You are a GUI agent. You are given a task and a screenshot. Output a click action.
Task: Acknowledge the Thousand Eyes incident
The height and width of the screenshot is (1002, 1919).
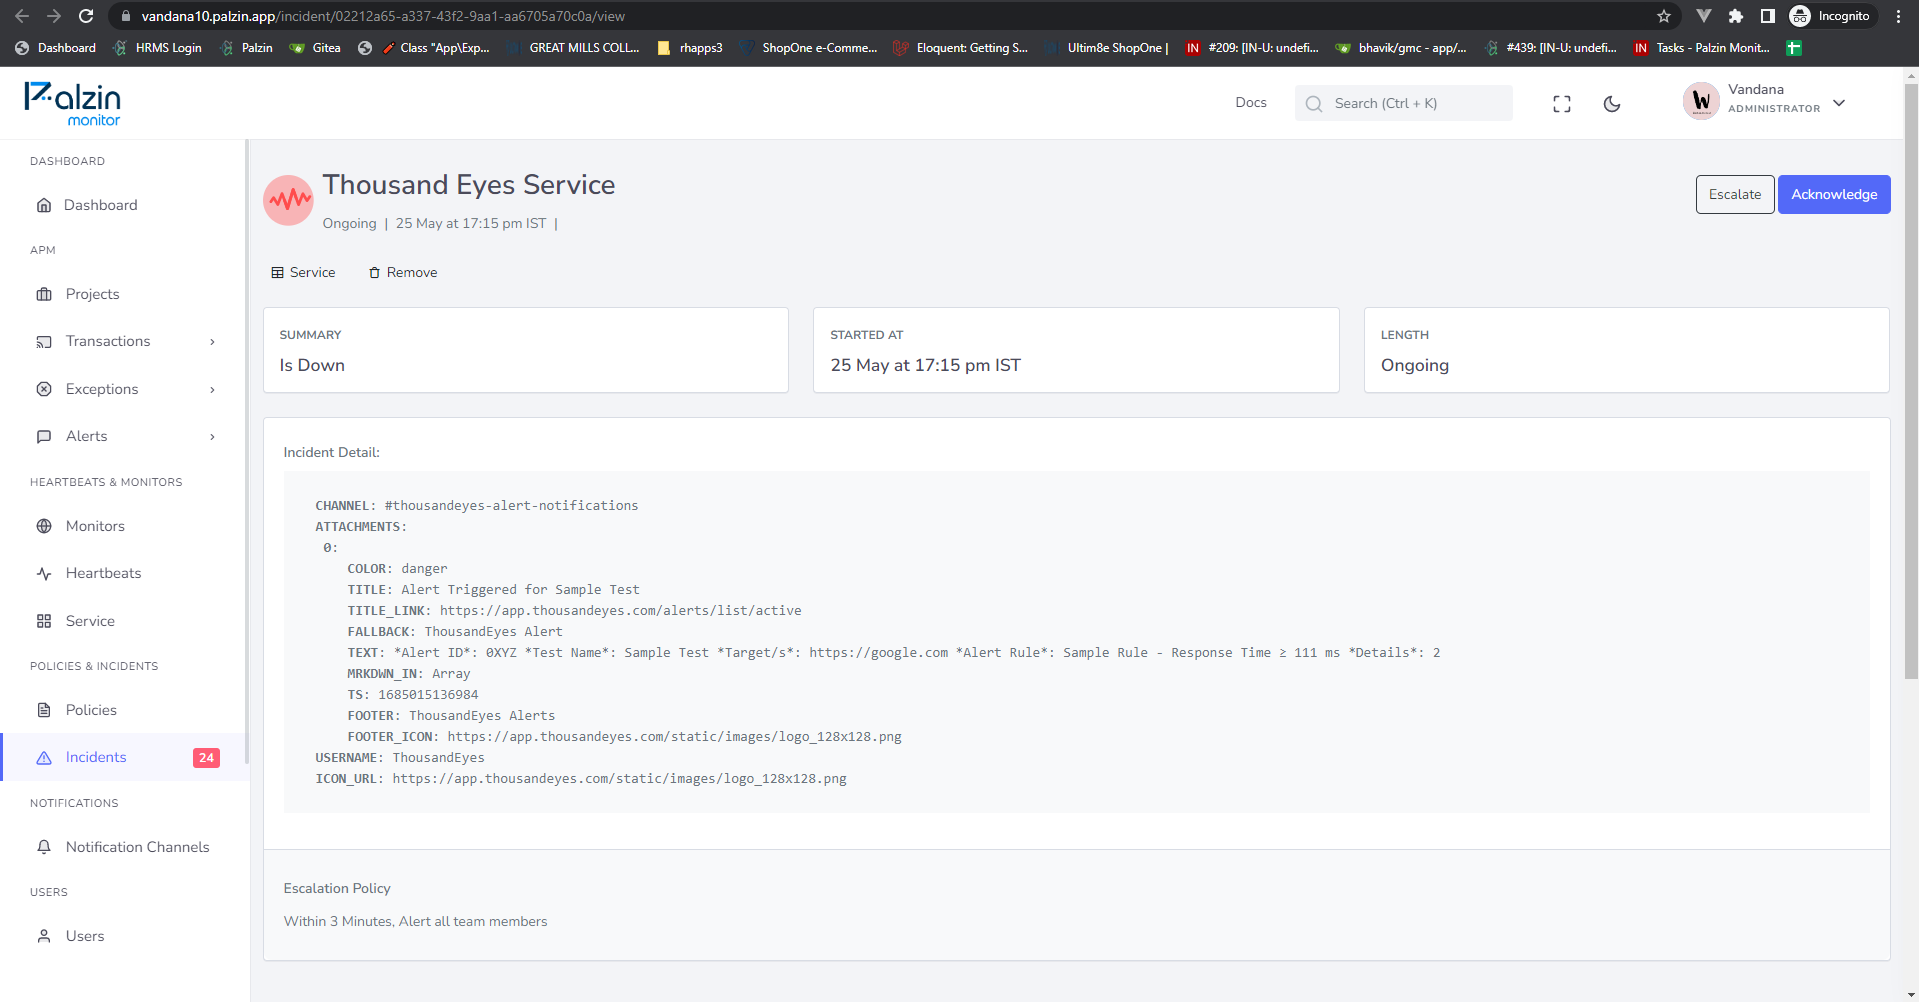click(x=1834, y=194)
